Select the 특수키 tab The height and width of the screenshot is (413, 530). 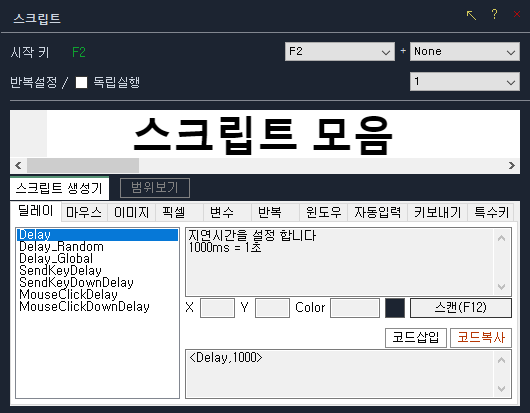pyautogui.click(x=491, y=212)
